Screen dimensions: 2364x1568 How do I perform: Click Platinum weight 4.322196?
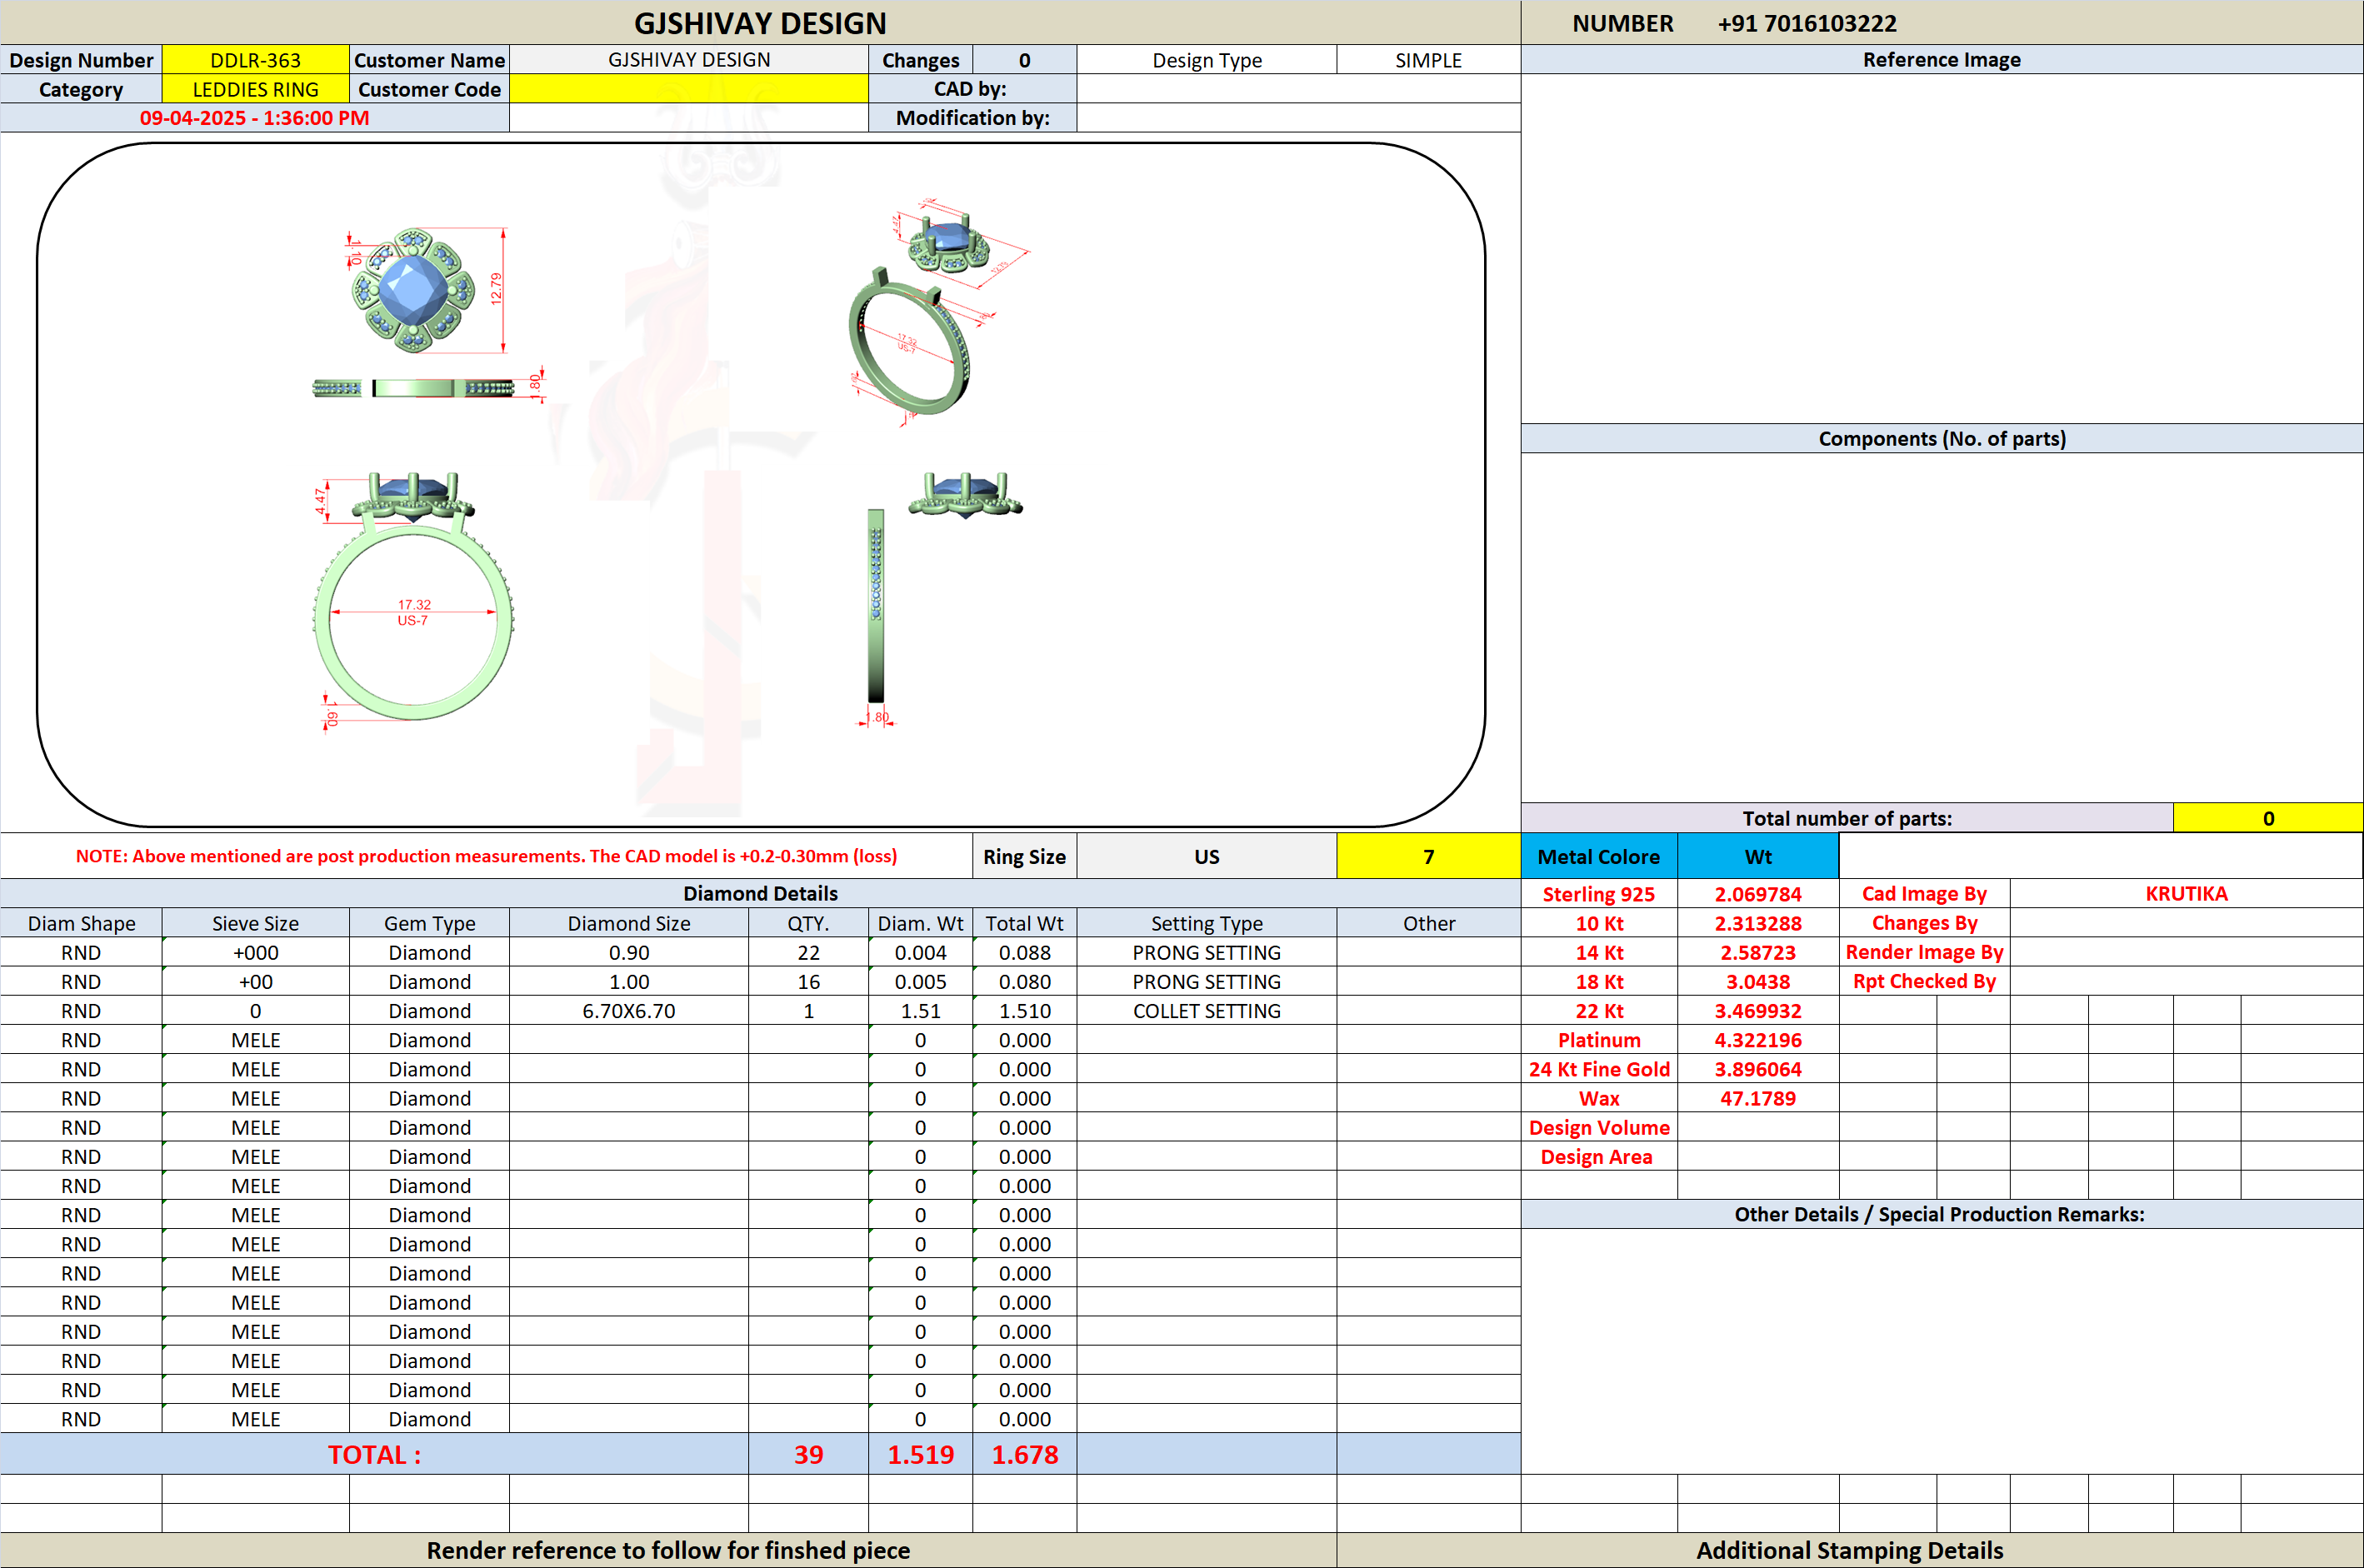point(1758,1040)
